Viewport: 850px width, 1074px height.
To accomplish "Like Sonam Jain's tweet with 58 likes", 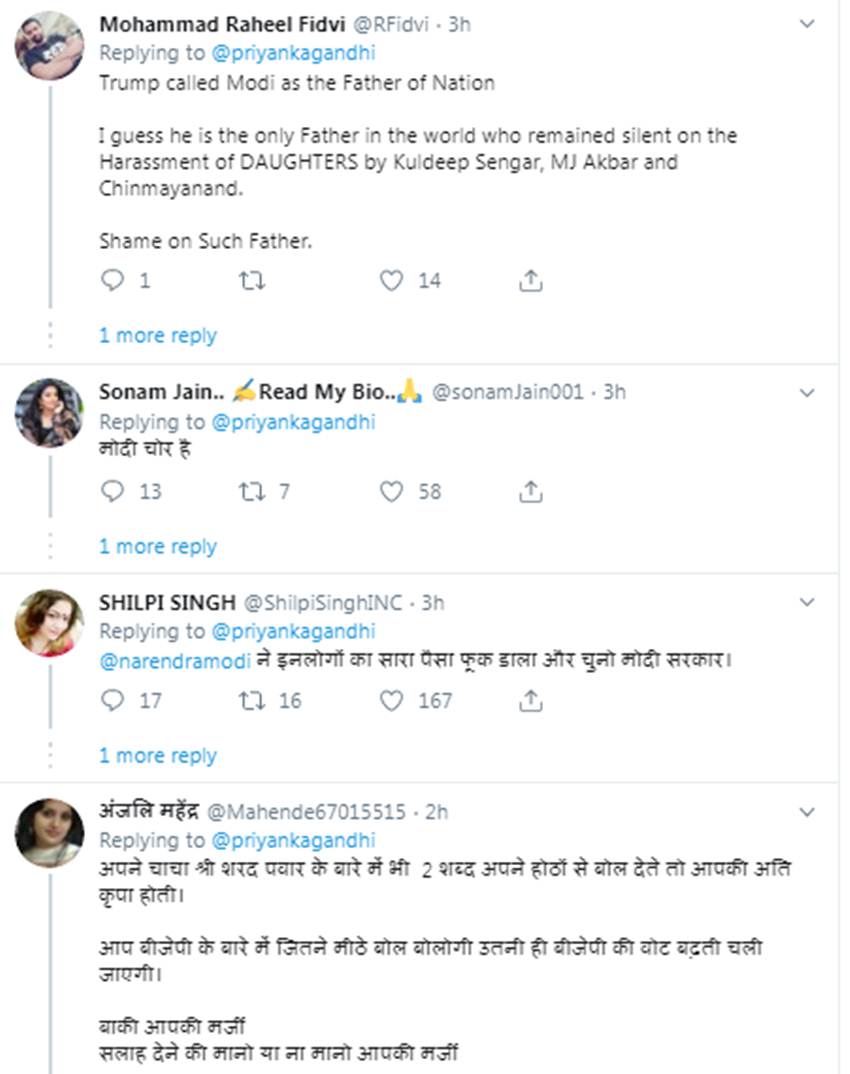I will (x=391, y=491).
